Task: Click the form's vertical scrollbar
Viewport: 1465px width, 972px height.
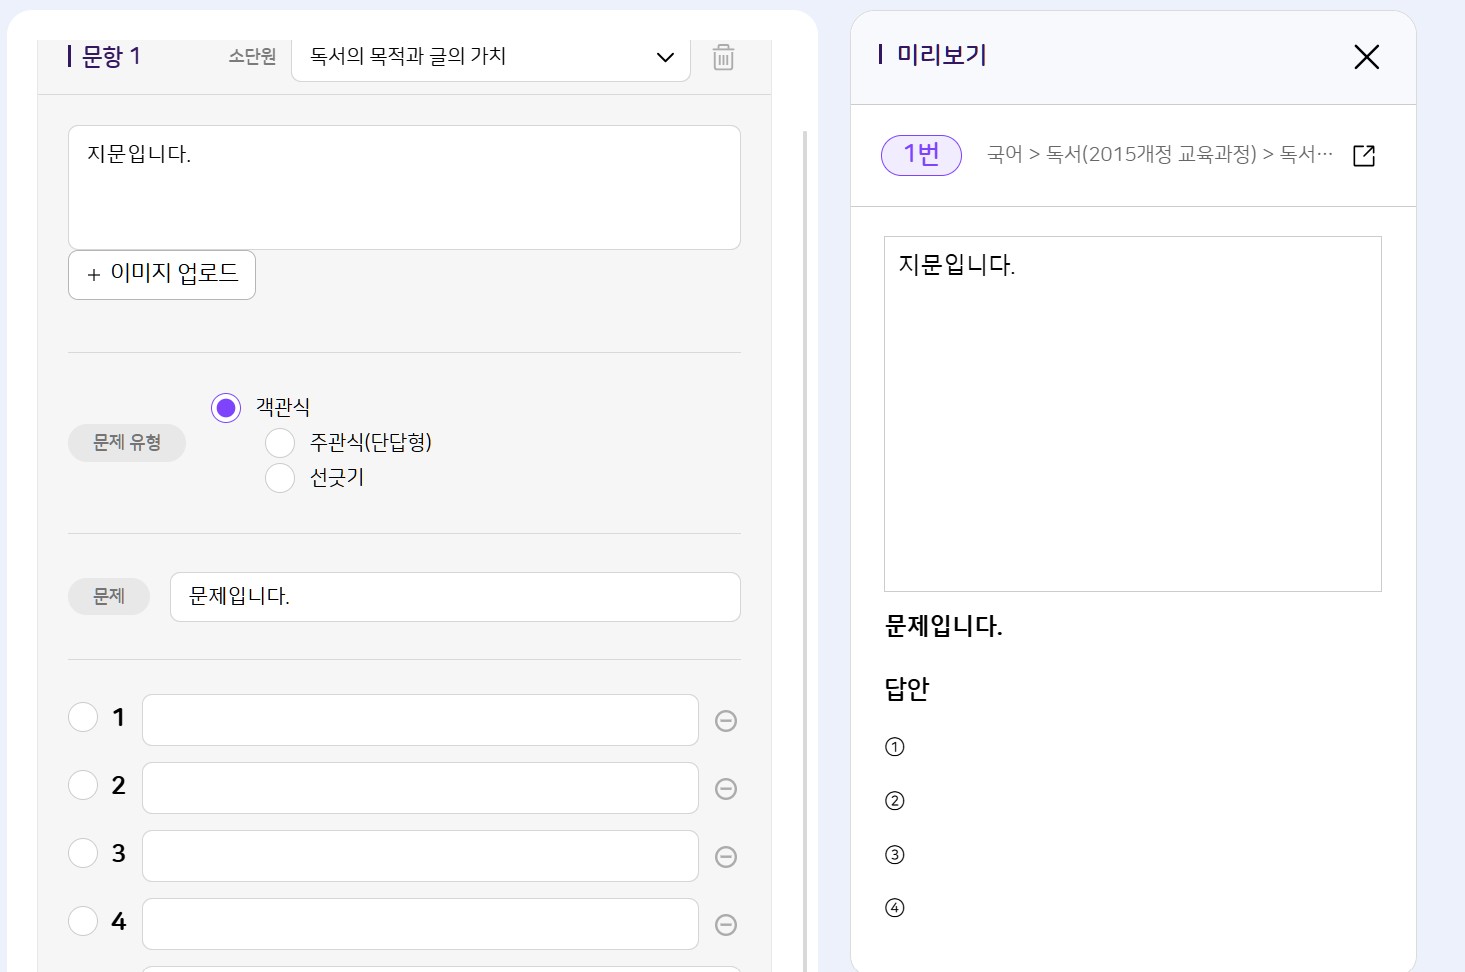Action: tap(805, 550)
